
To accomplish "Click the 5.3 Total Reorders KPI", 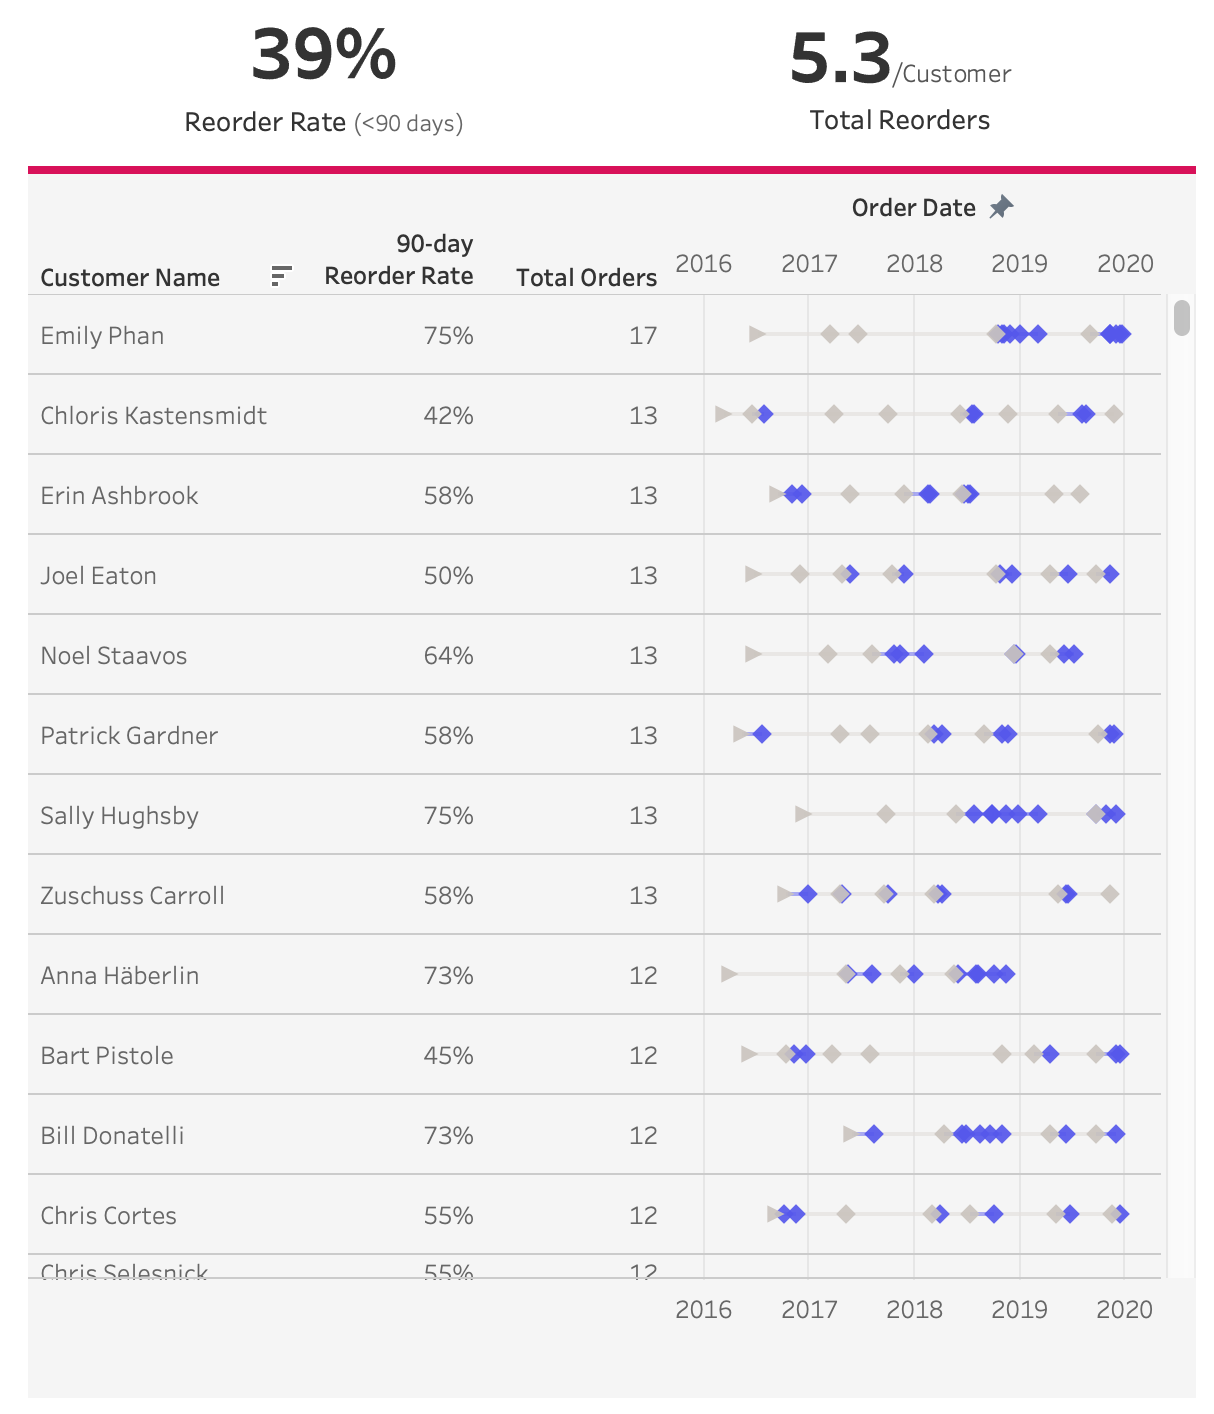I will pos(840,58).
